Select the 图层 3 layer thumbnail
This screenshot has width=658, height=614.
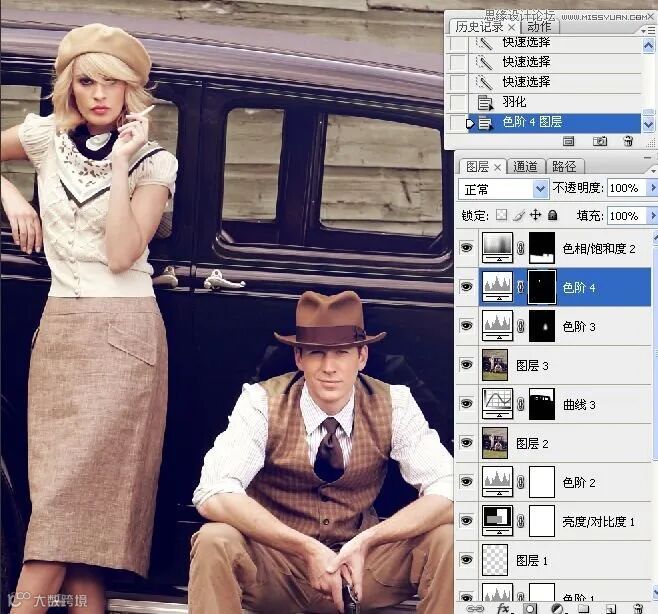(495, 365)
